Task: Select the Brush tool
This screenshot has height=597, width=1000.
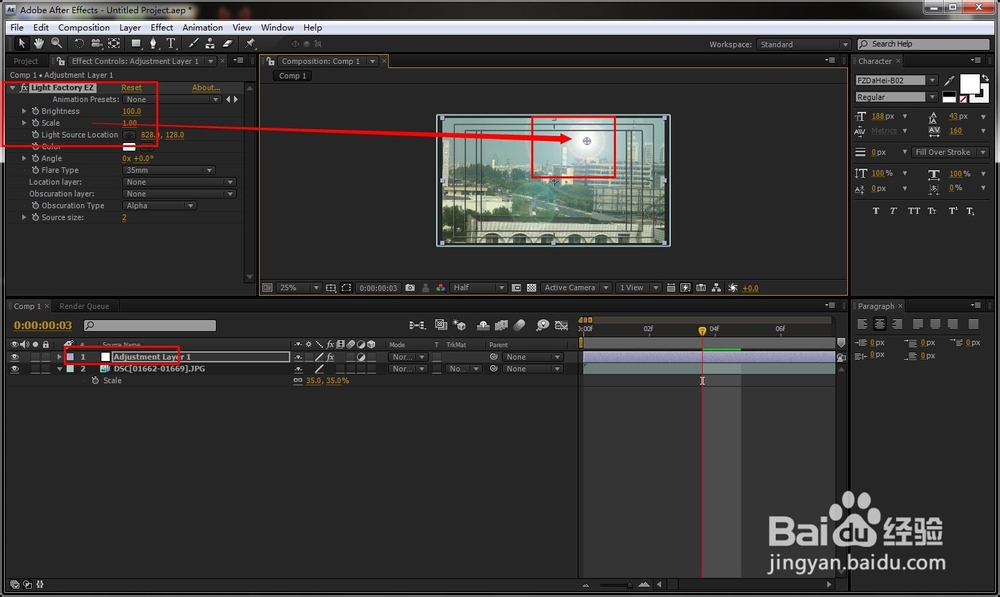Action: (x=193, y=43)
